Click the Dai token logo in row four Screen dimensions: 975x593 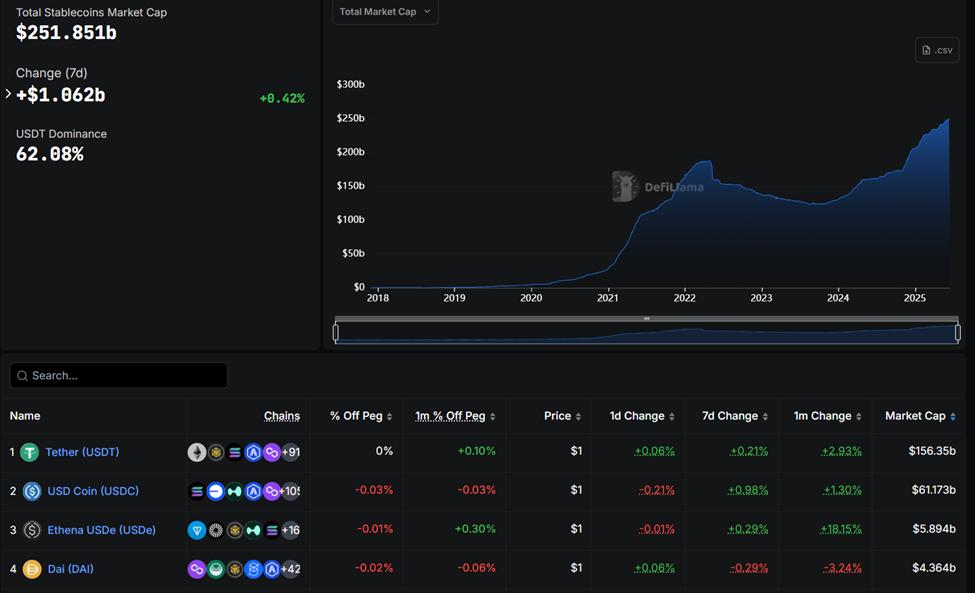click(31, 568)
